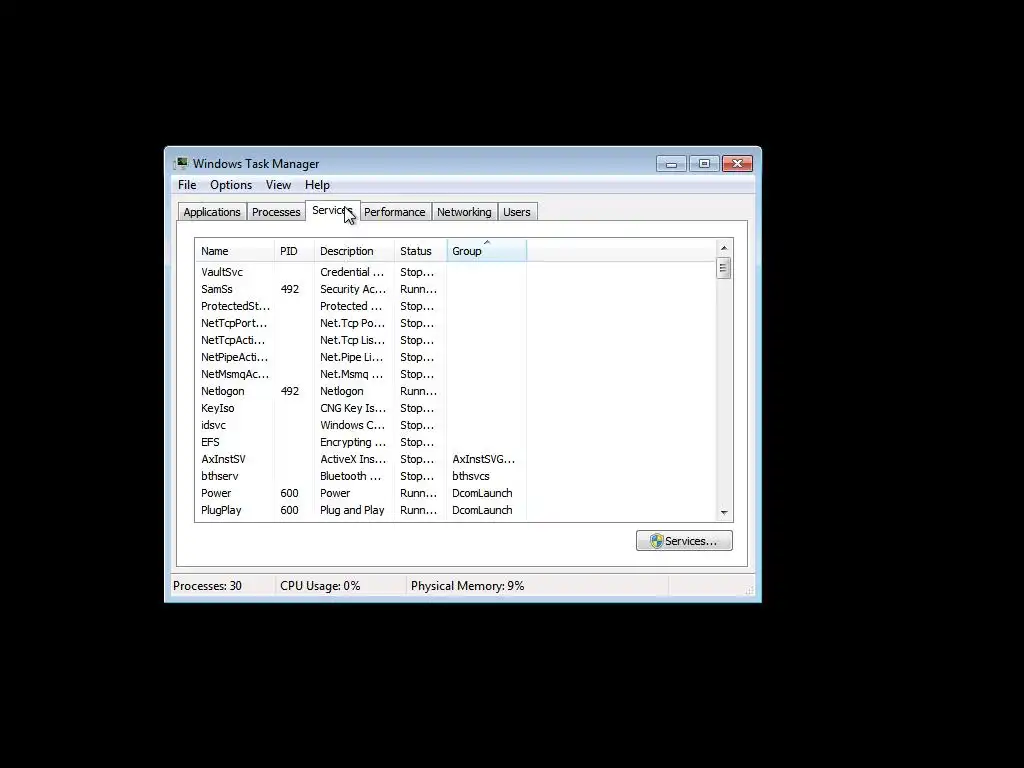
Task: Click the bthsvcs group cell
Action: (x=471, y=476)
